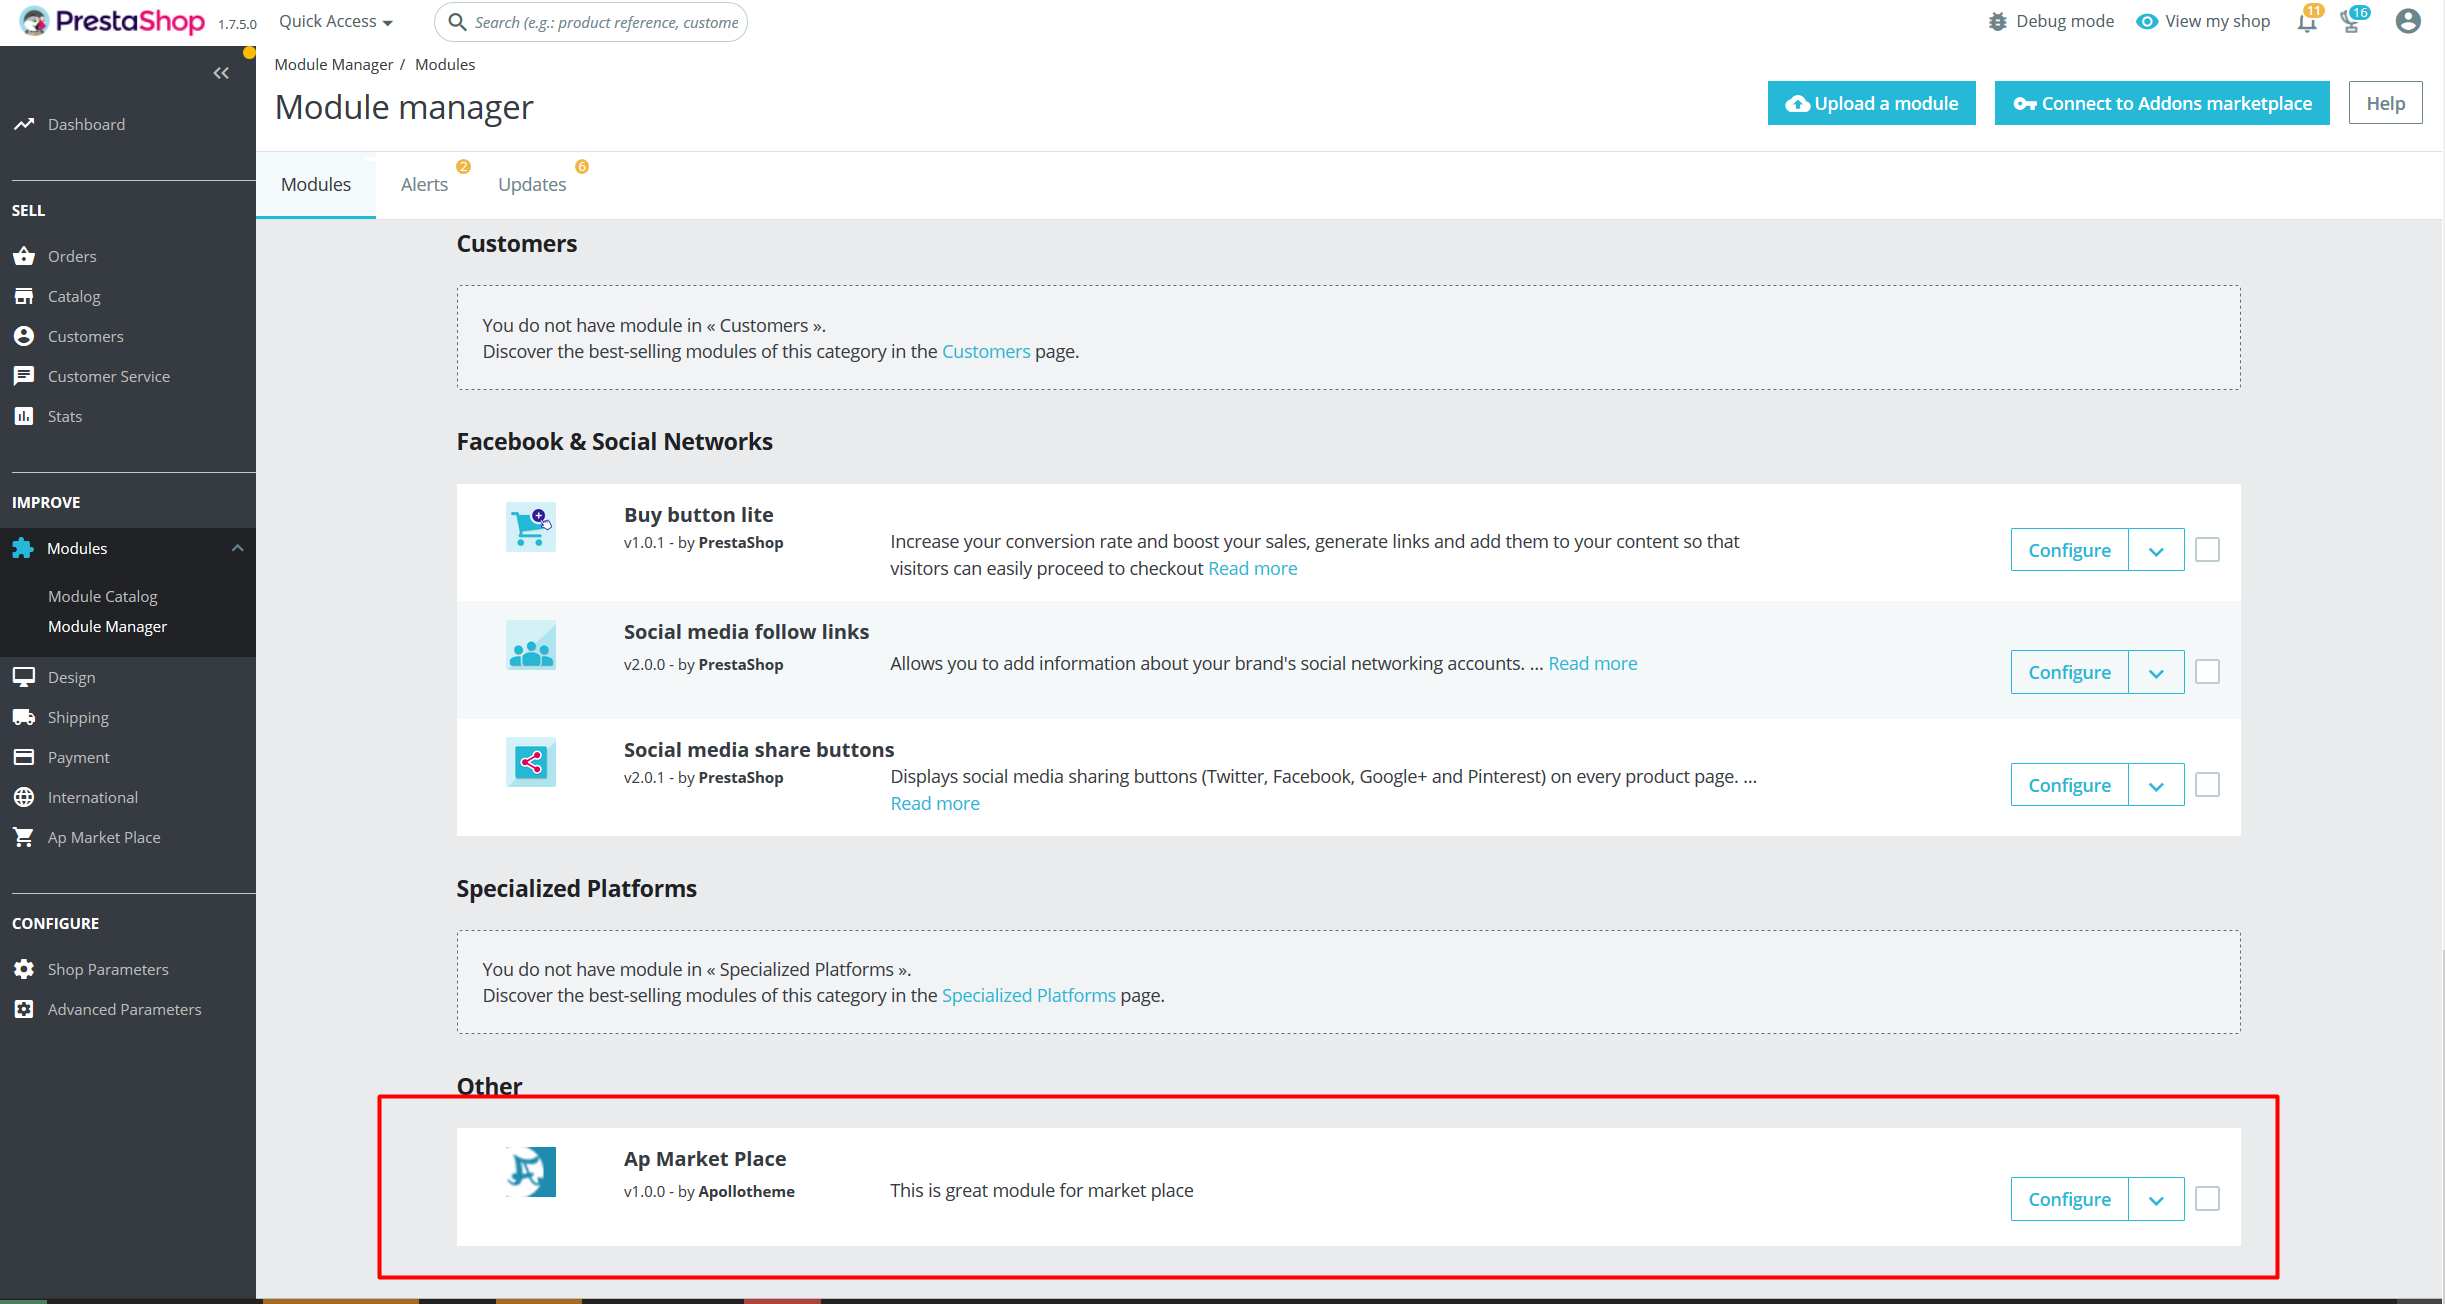Switch to the Updates tab

coord(532,184)
